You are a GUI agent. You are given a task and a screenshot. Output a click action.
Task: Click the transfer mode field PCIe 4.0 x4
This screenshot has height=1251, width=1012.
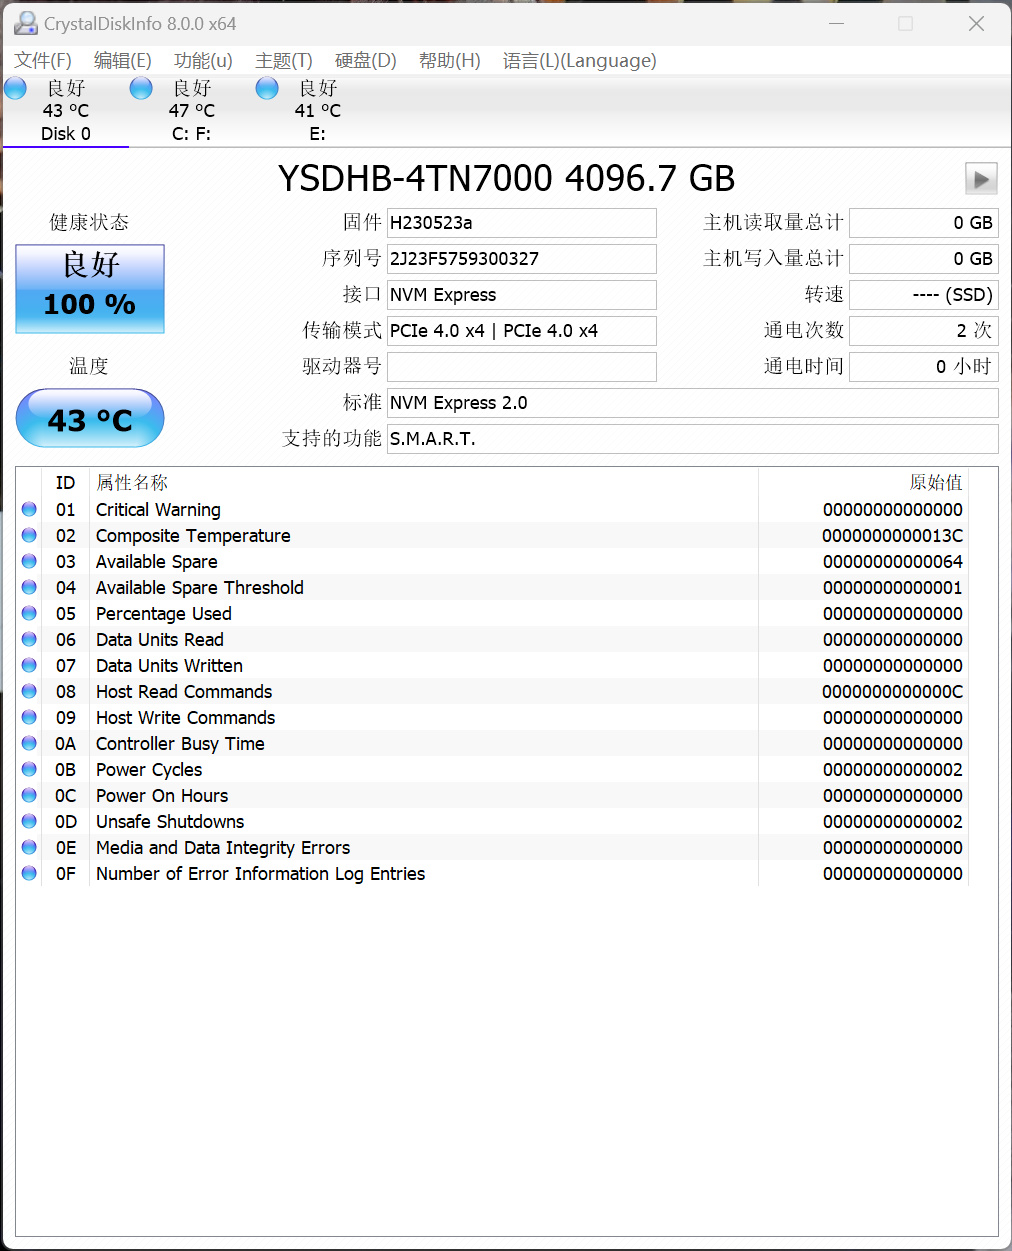coord(522,331)
